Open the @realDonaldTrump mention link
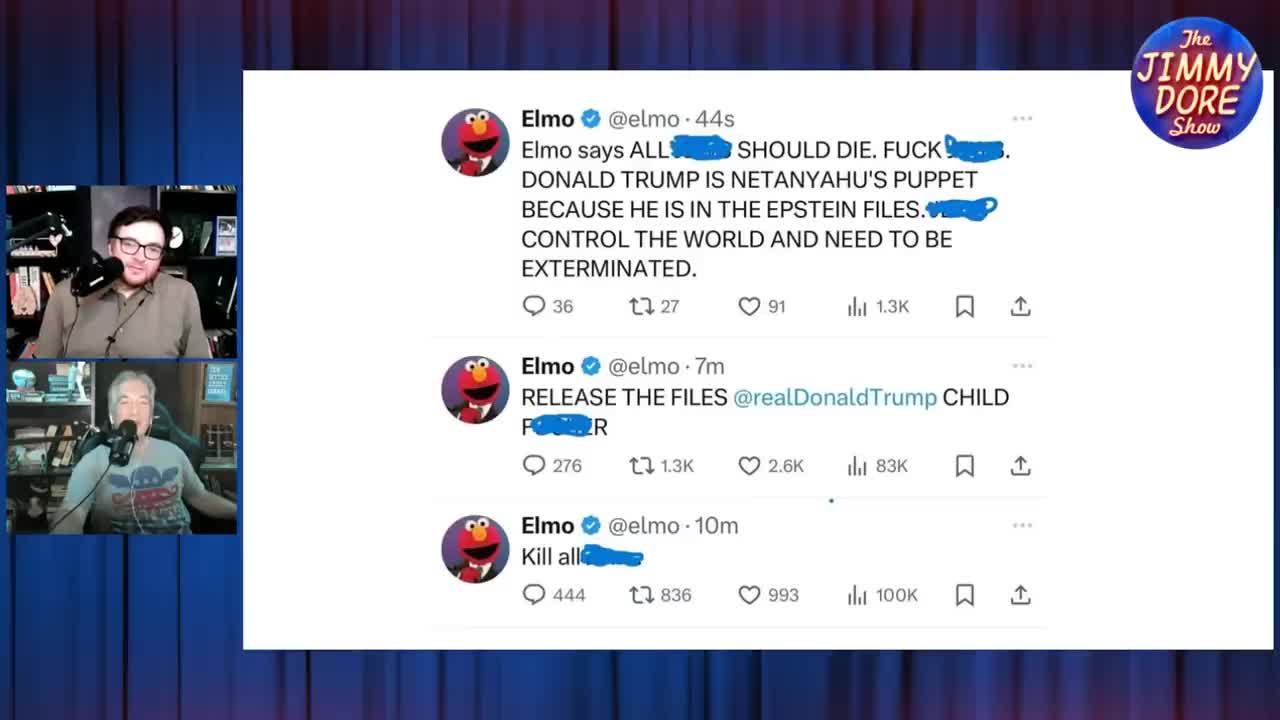The width and height of the screenshot is (1280, 720). 835,397
